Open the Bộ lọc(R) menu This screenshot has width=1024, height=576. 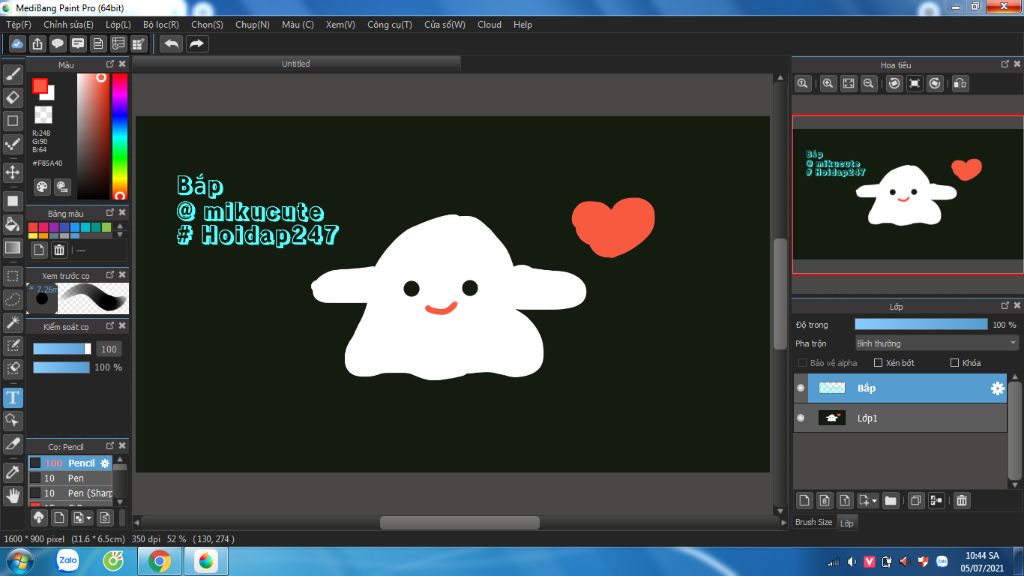[x=161, y=25]
